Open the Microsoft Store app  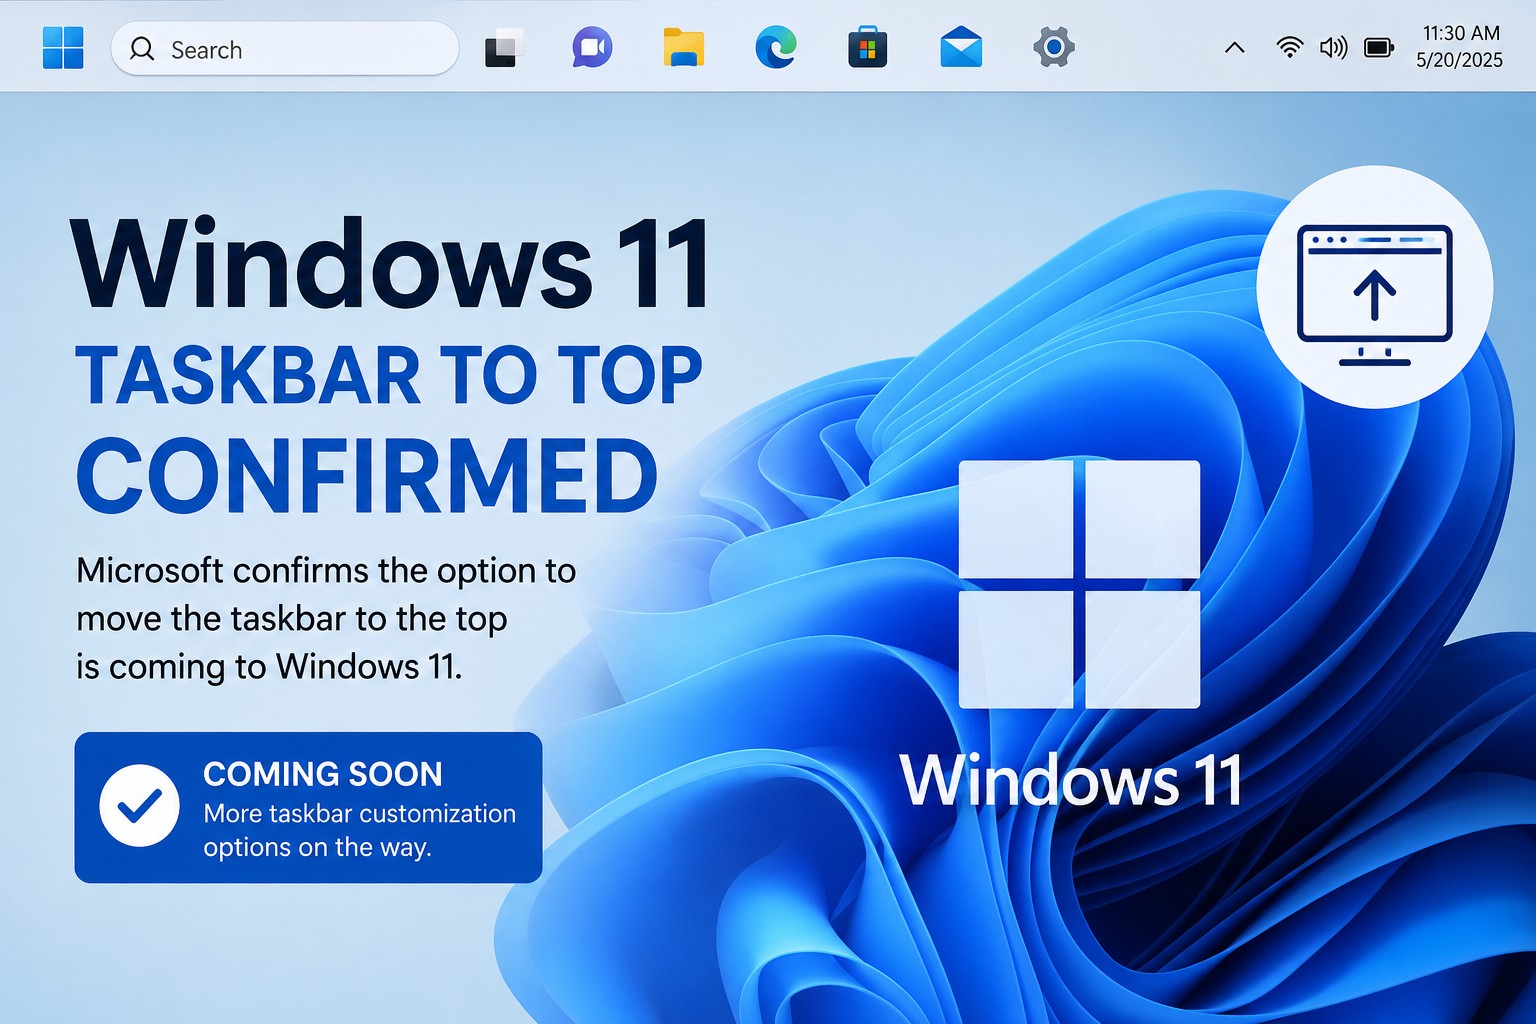[868, 48]
